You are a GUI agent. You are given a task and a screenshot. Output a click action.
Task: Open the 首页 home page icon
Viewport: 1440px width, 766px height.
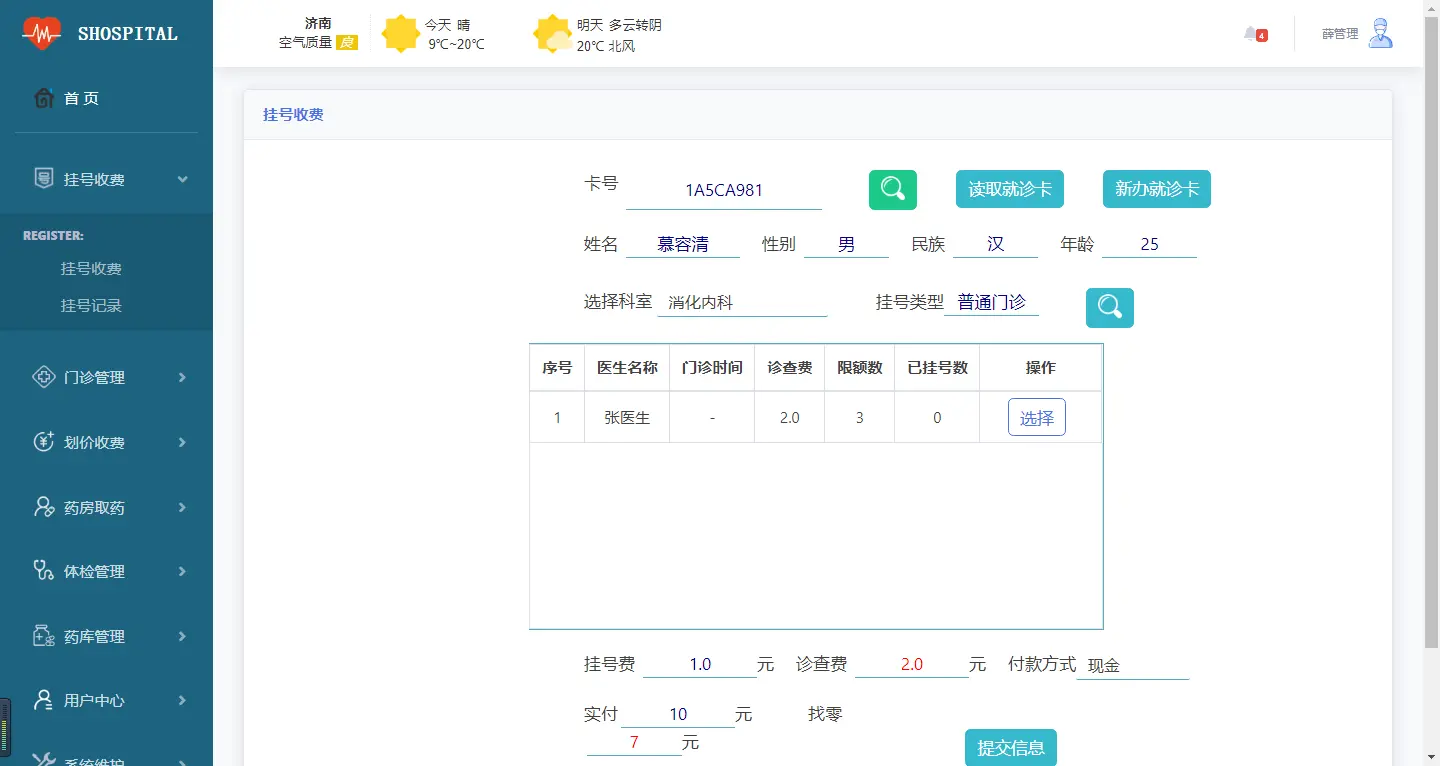pyautogui.click(x=43, y=98)
